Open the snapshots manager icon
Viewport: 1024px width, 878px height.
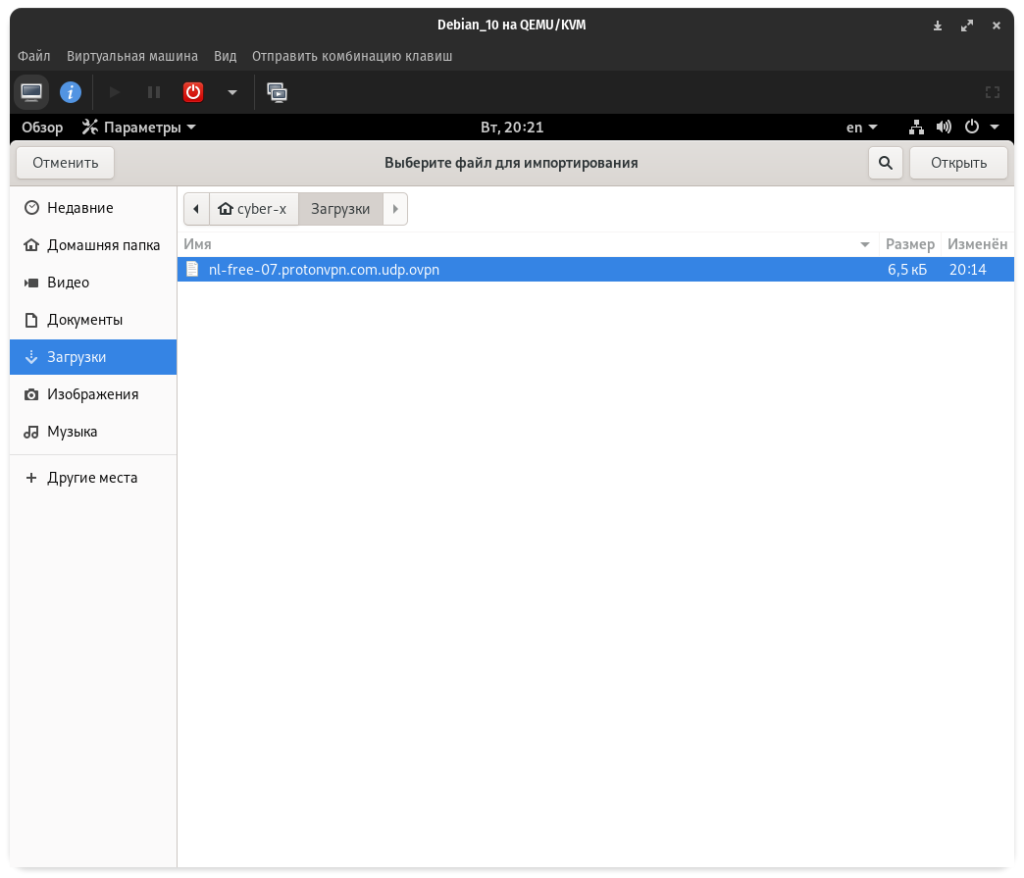pos(277,92)
